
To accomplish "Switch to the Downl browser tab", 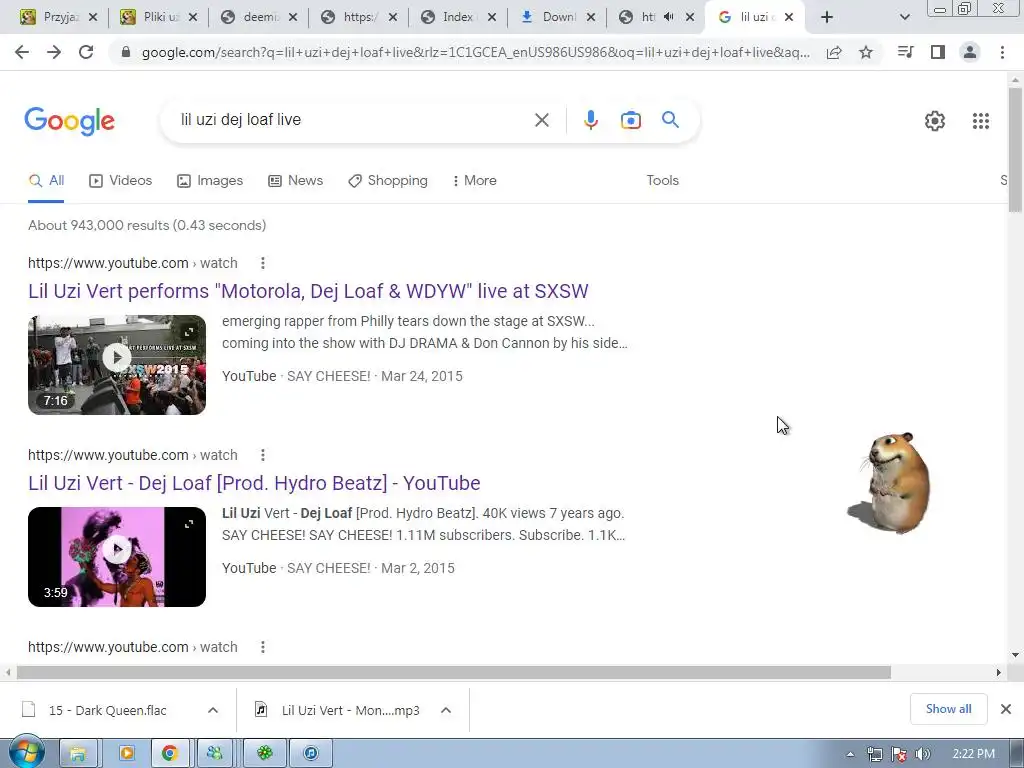I will (556, 17).
